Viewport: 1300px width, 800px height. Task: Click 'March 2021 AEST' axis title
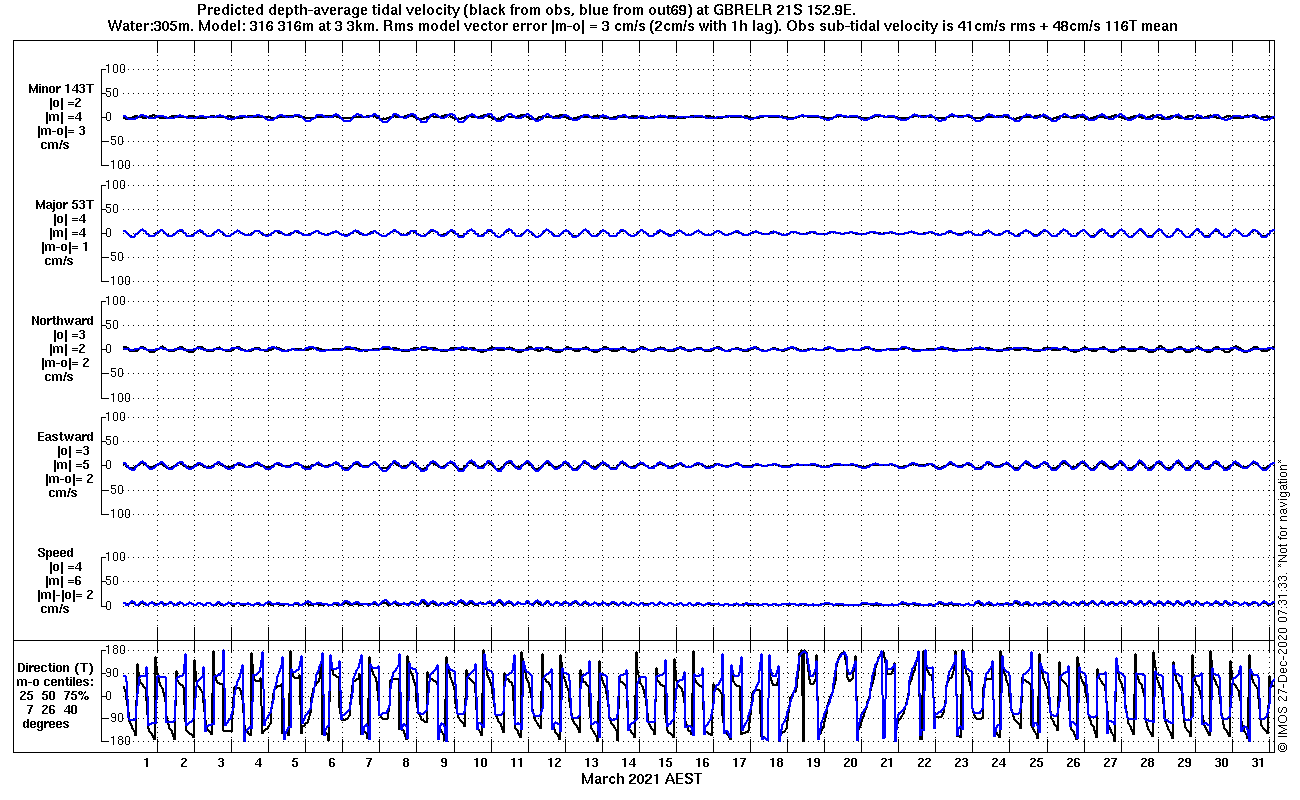(x=641, y=779)
